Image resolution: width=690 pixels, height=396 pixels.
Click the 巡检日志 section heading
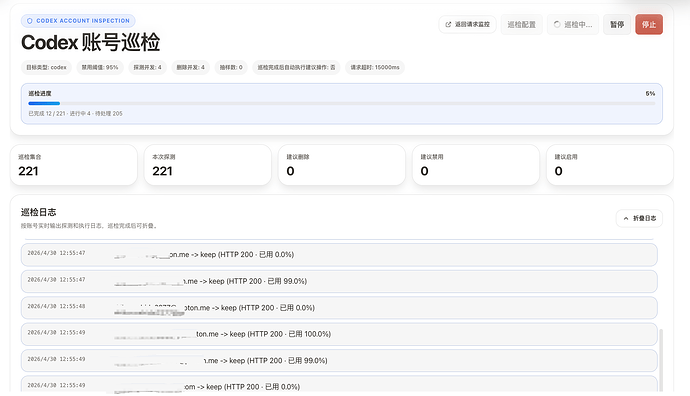pyautogui.click(x=38, y=212)
